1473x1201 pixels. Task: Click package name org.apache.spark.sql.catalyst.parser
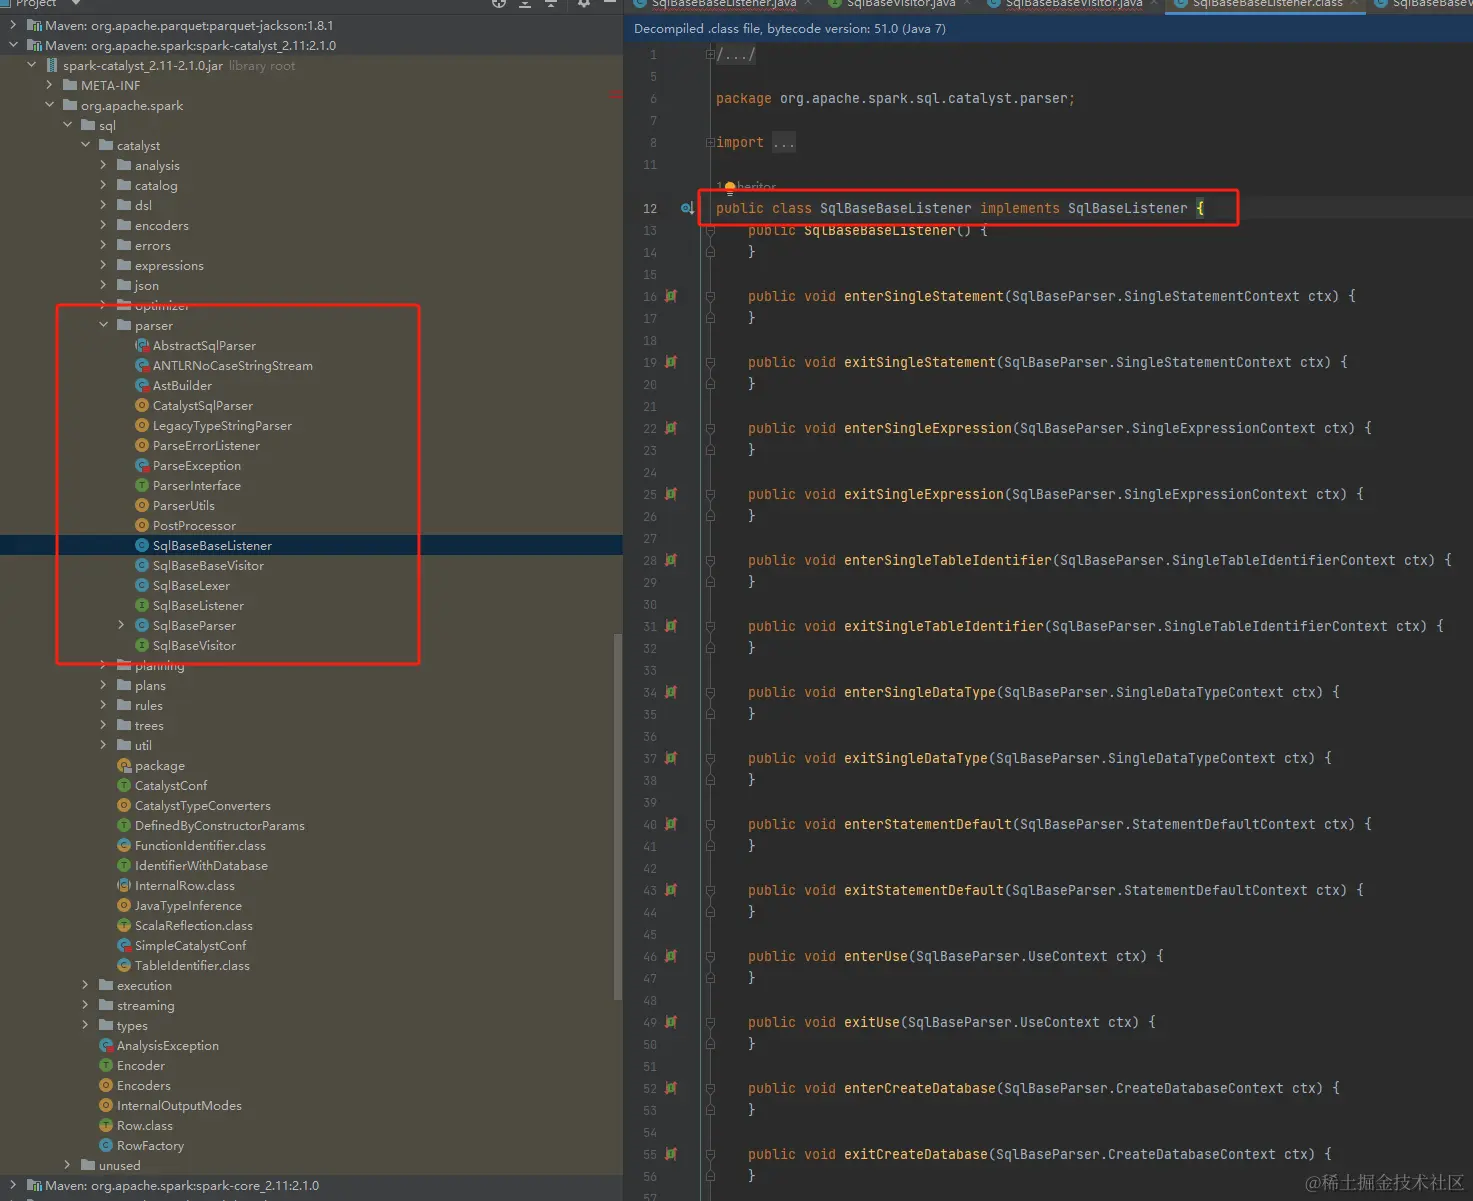click(x=926, y=98)
